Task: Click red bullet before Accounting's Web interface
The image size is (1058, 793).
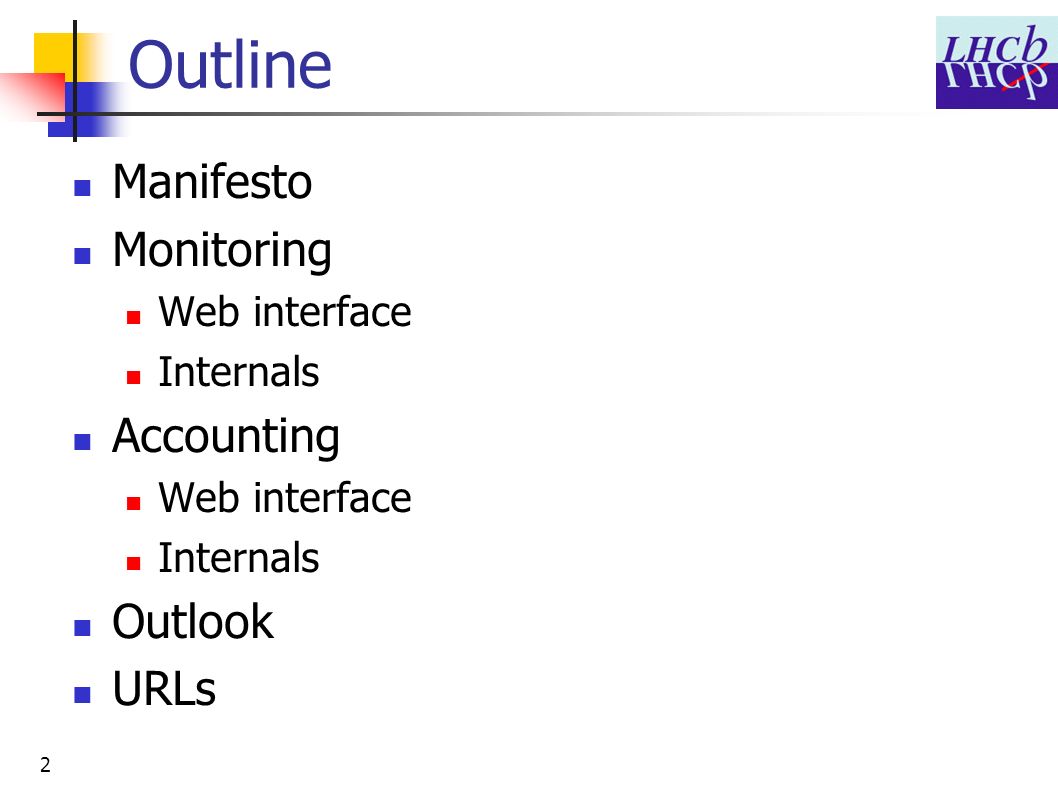Action: point(134,503)
